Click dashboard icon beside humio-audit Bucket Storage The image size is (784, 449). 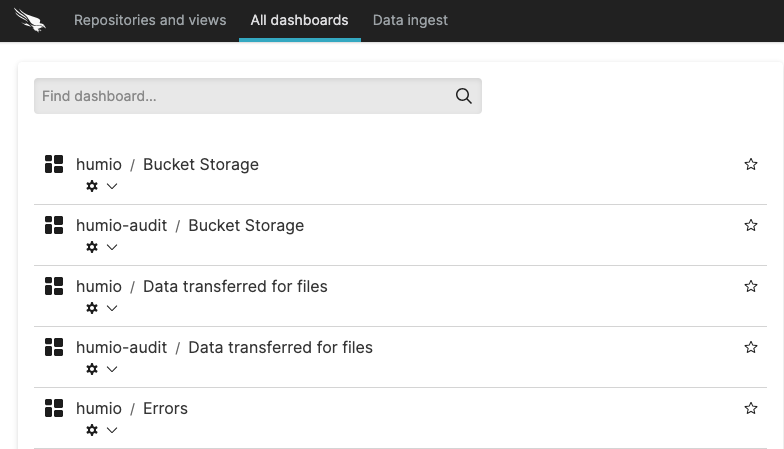pos(54,225)
